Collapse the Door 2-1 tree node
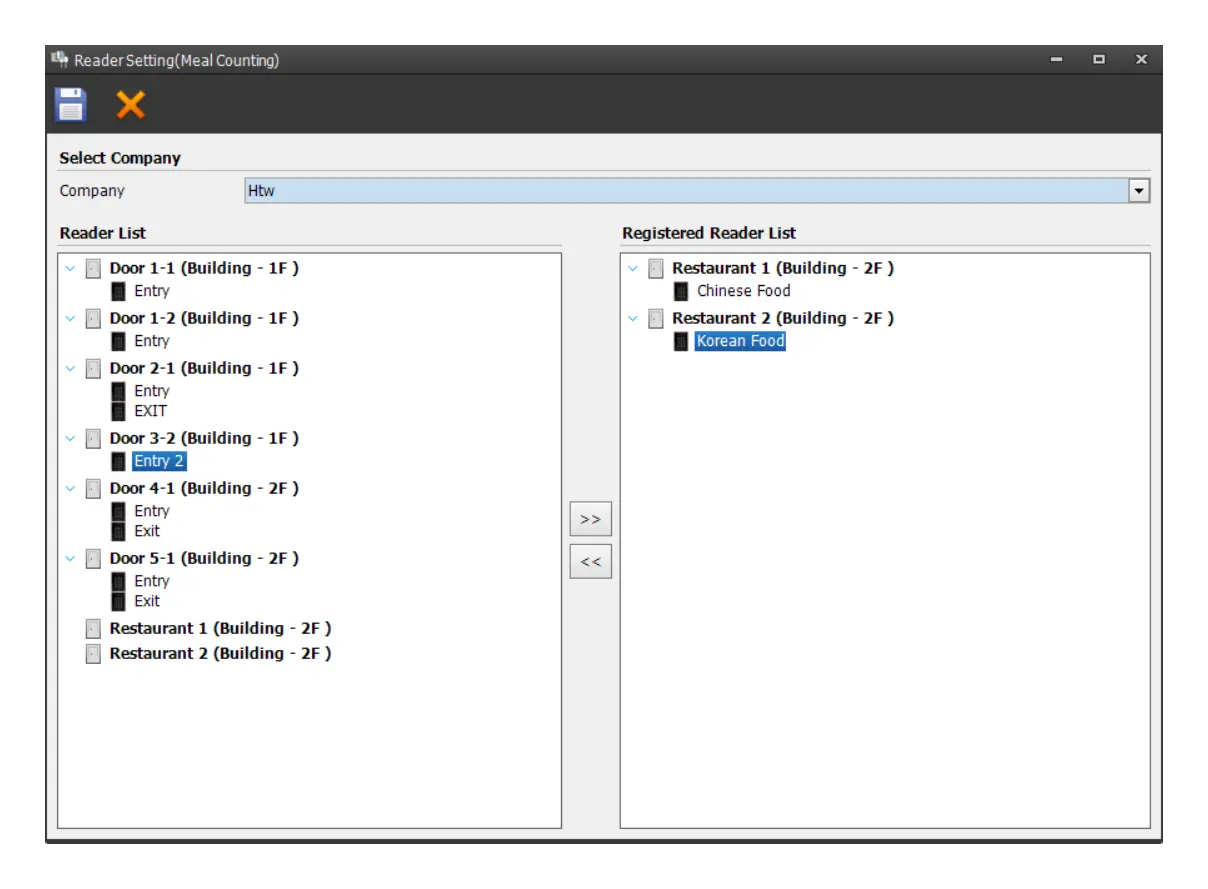Image resolution: width=1208 pixels, height=889 pixels. pyautogui.click(x=70, y=368)
